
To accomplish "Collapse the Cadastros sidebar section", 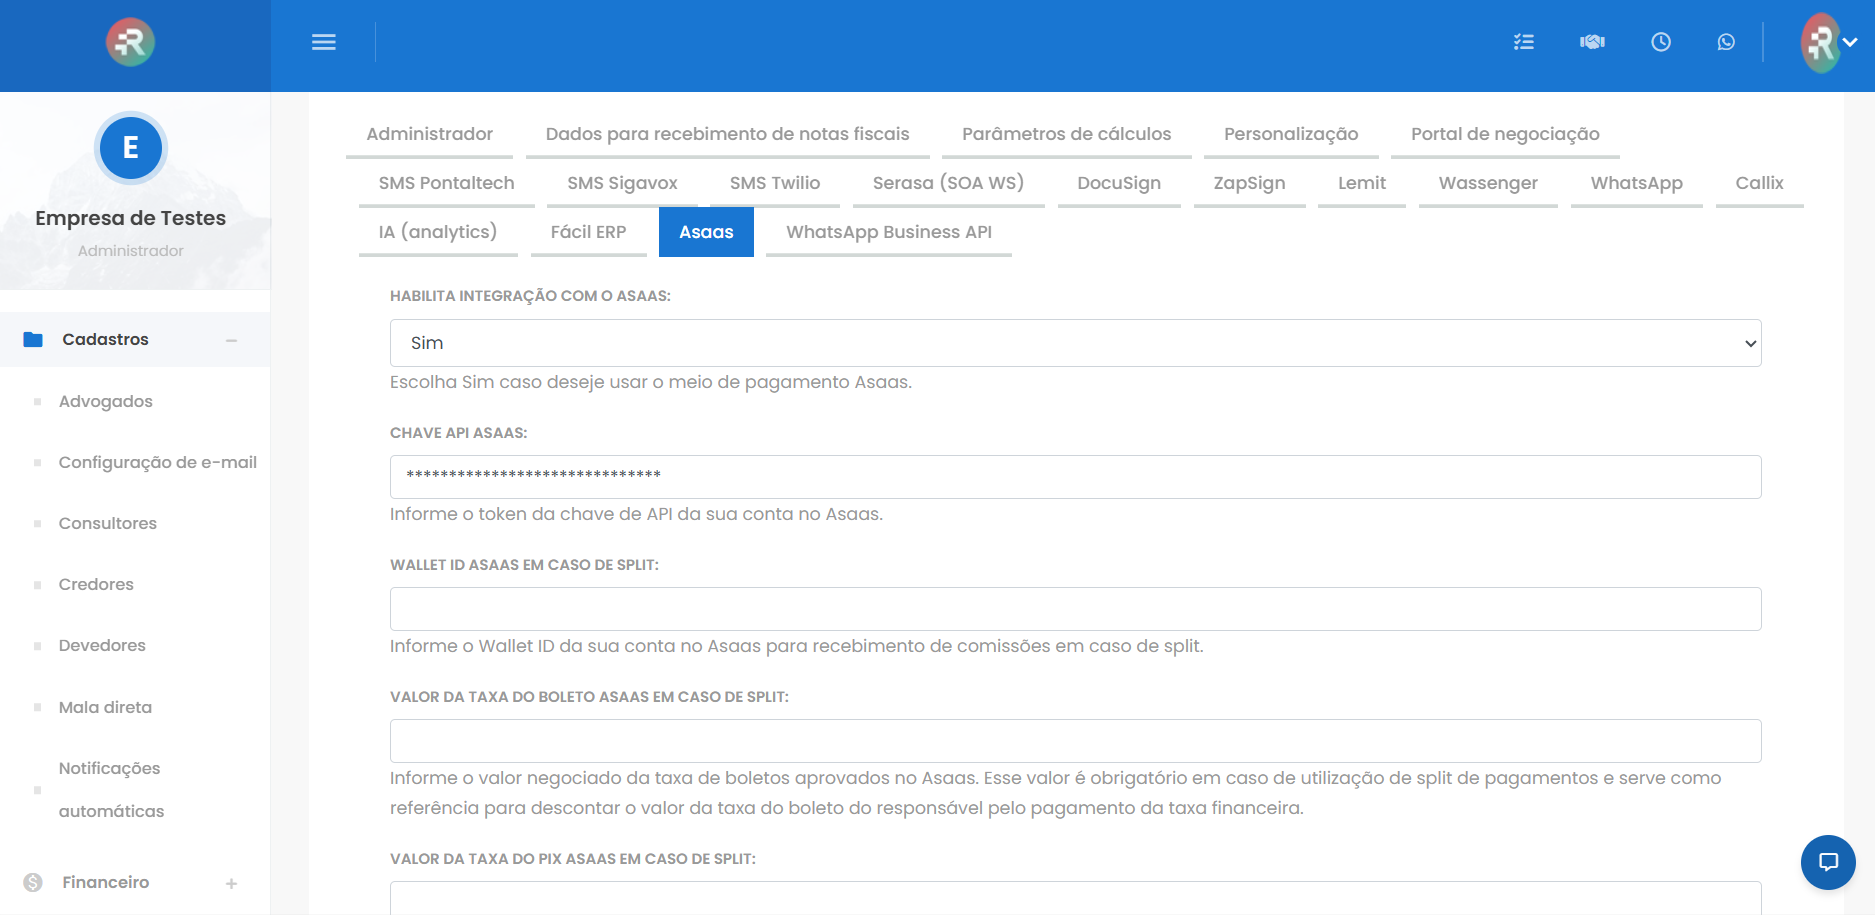I will [x=231, y=340].
